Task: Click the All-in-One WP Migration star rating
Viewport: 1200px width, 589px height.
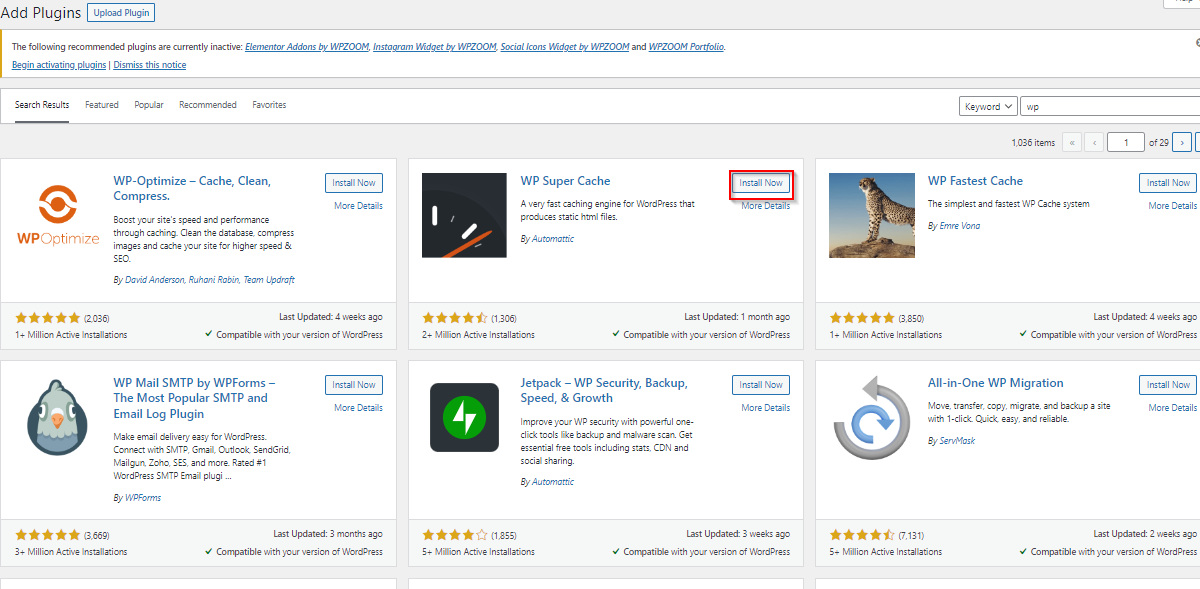Action: 862,535
